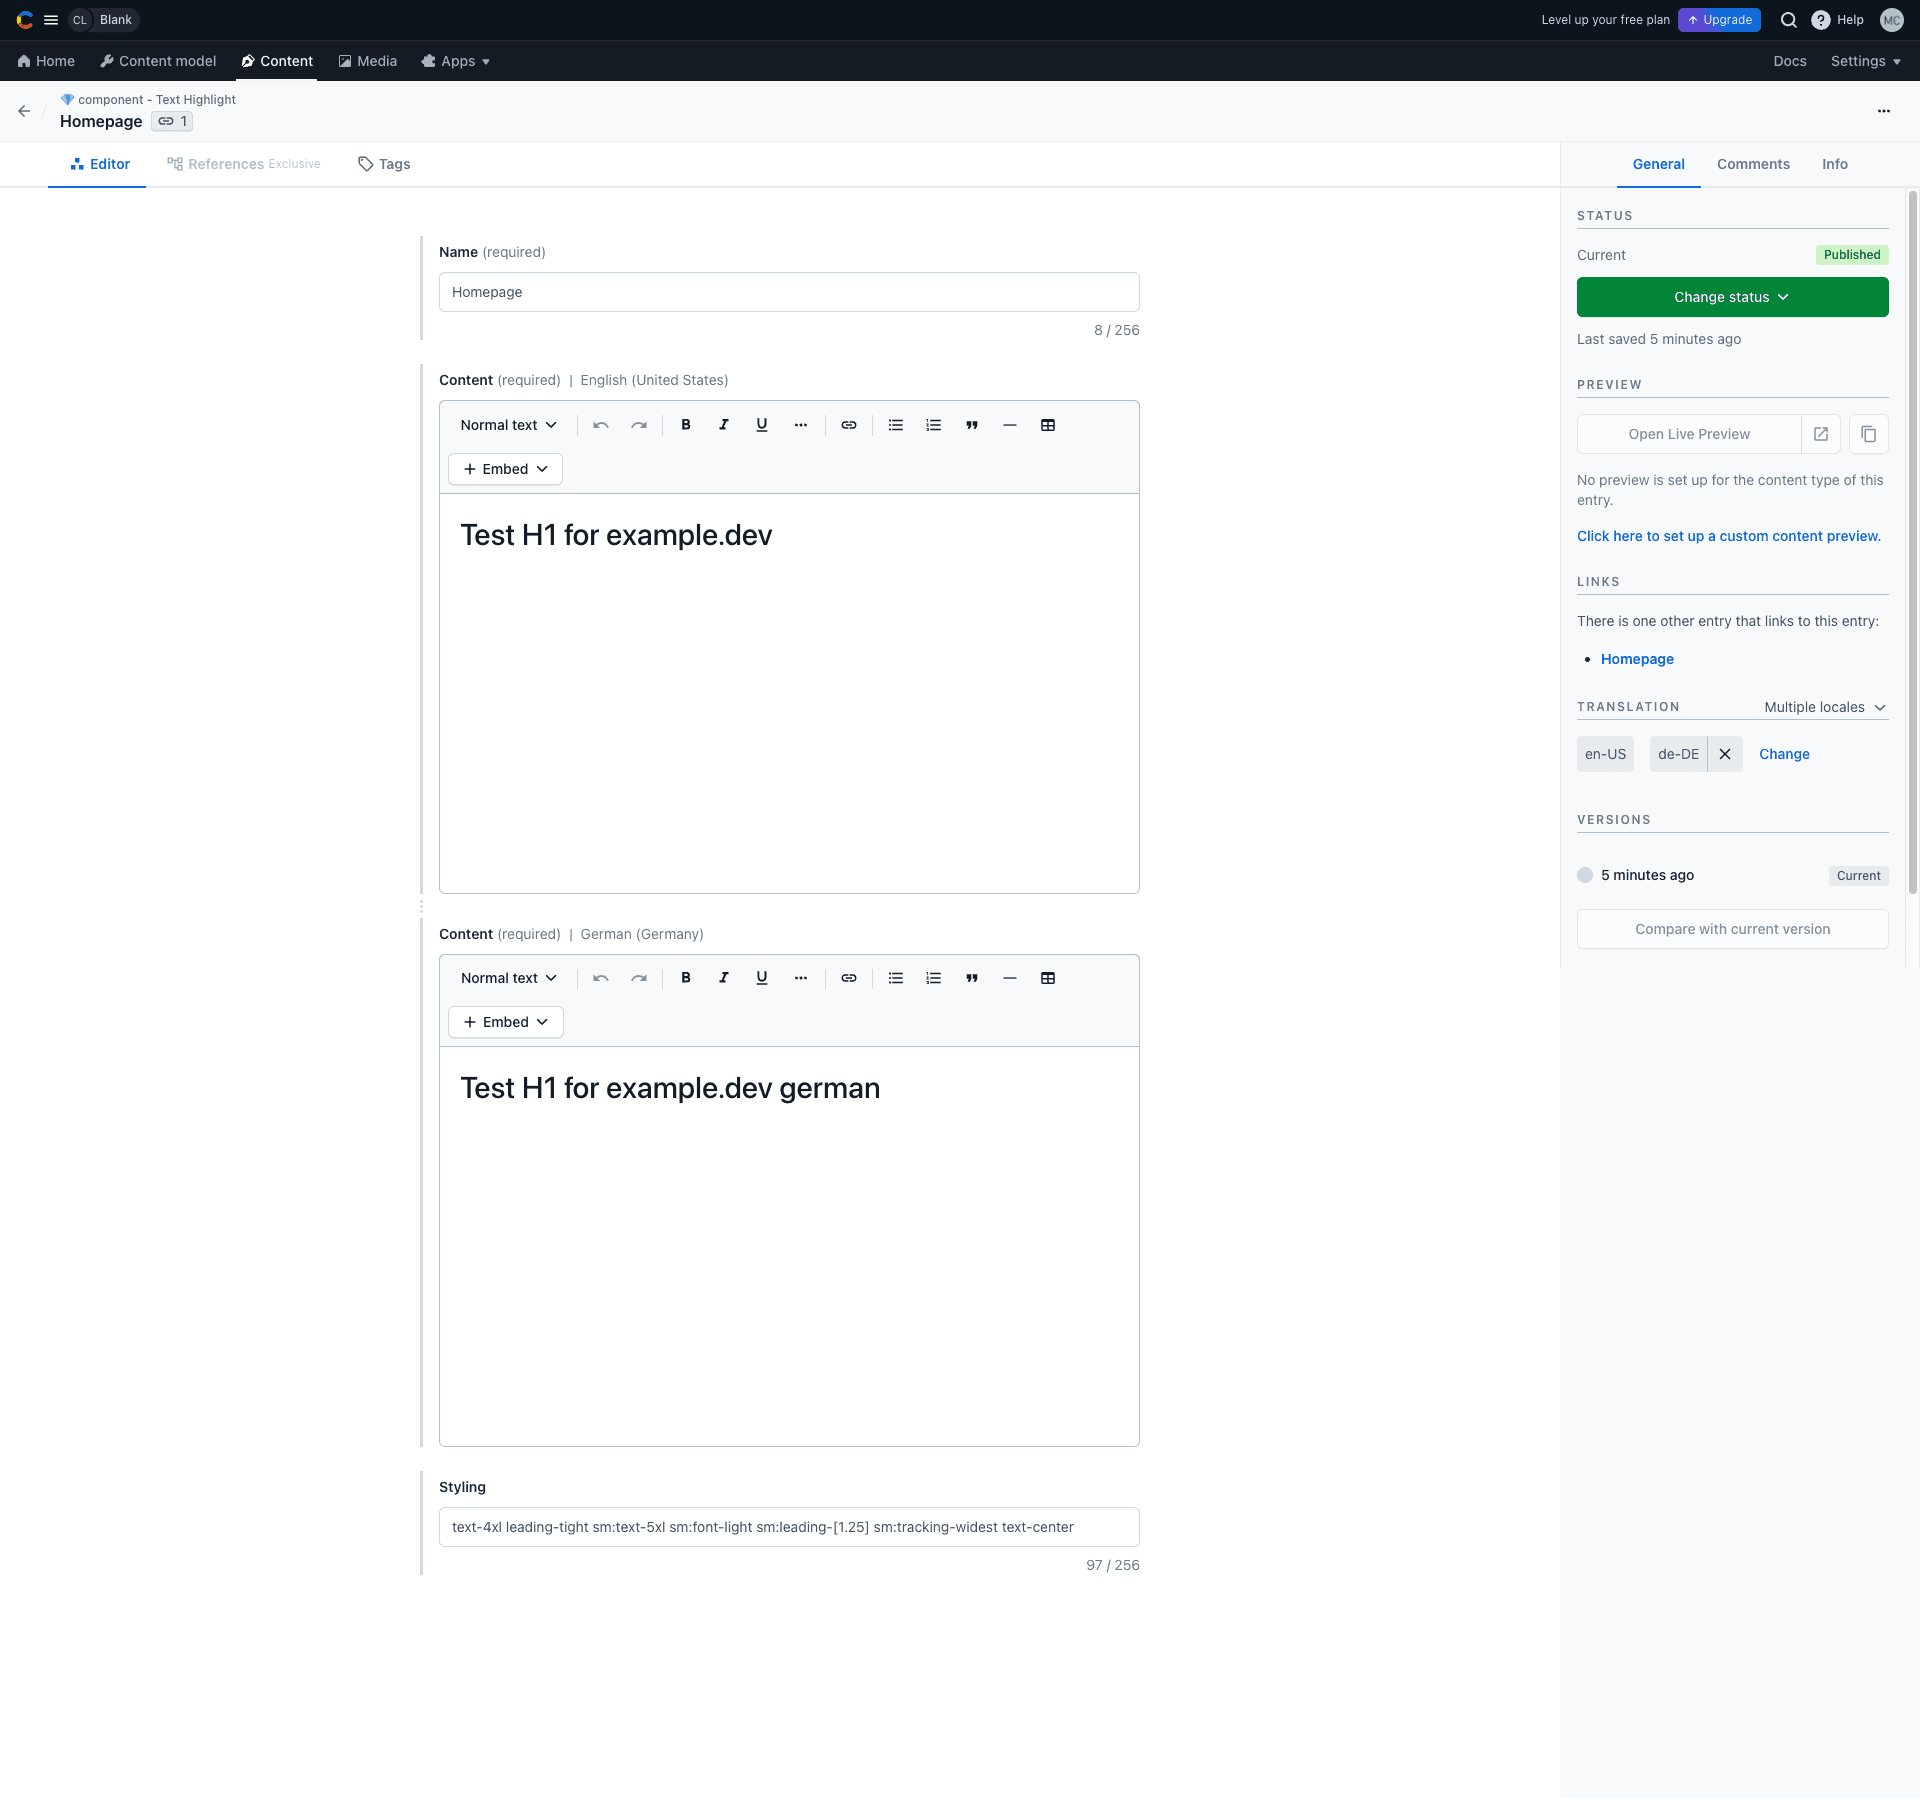The width and height of the screenshot is (1920, 1800).
Task: Switch to the Comments tab
Action: coord(1753,164)
